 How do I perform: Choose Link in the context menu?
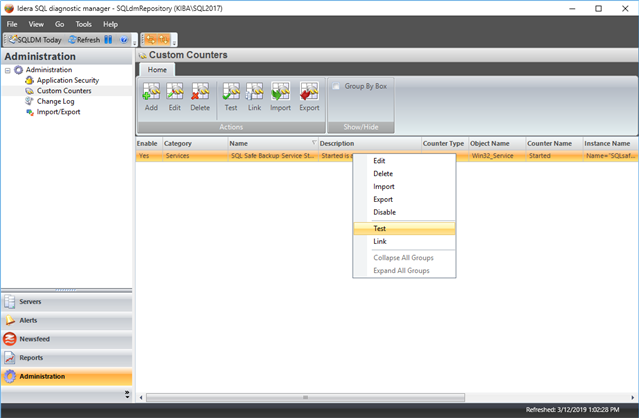click(404, 241)
